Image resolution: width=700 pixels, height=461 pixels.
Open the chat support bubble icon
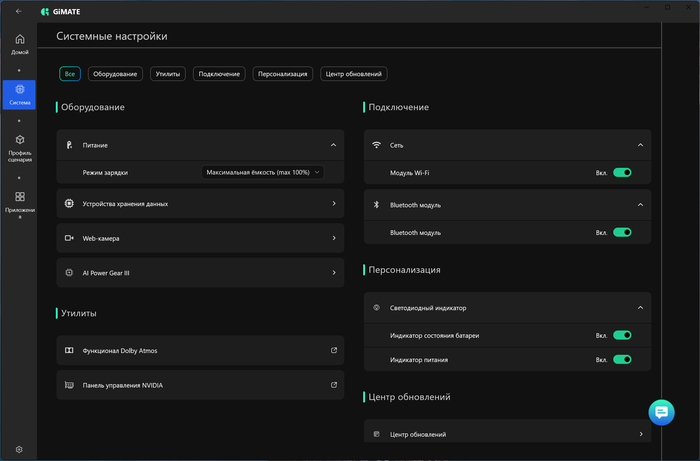click(x=661, y=412)
